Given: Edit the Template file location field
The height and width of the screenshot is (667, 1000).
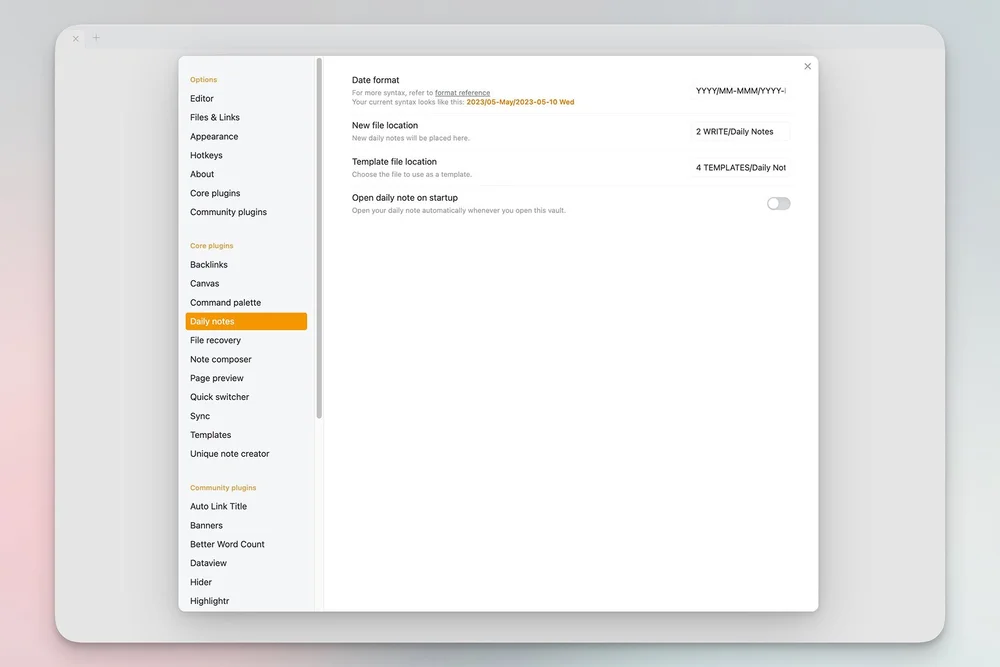Looking at the screenshot, I should coord(740,167).
